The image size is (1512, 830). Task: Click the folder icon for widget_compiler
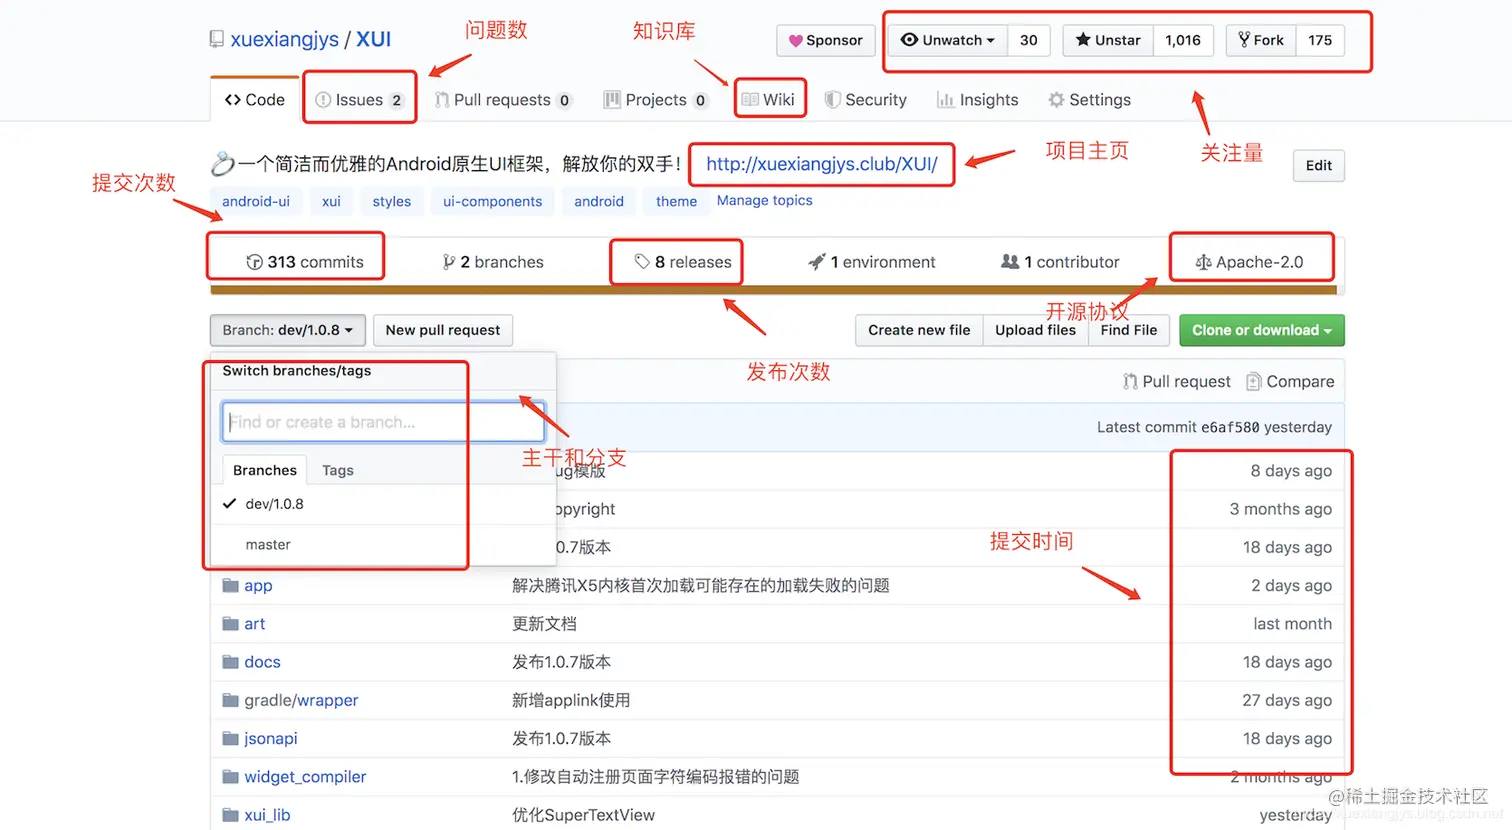[x=231, y=776]
